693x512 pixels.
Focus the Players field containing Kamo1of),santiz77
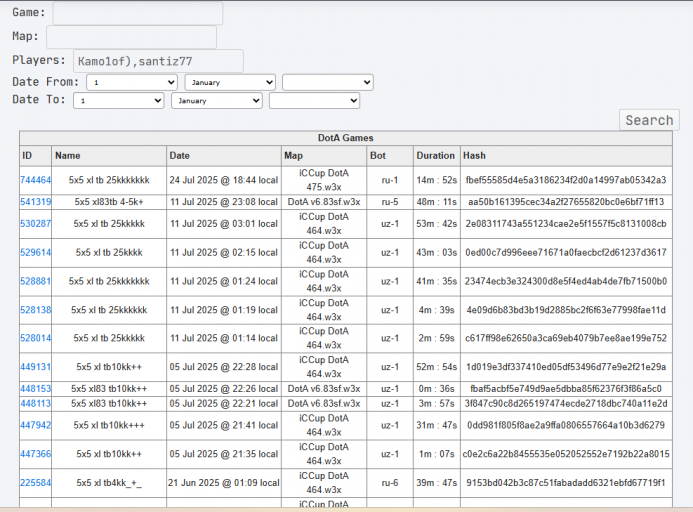coord(158,61)
